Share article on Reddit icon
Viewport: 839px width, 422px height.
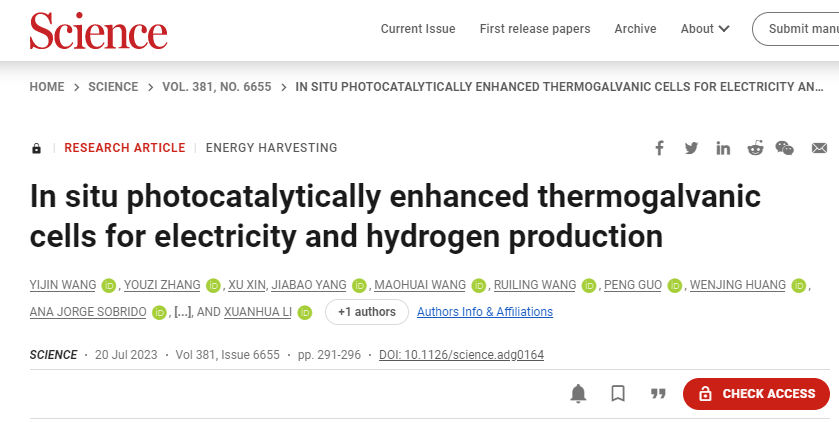[x=756, y=148]
